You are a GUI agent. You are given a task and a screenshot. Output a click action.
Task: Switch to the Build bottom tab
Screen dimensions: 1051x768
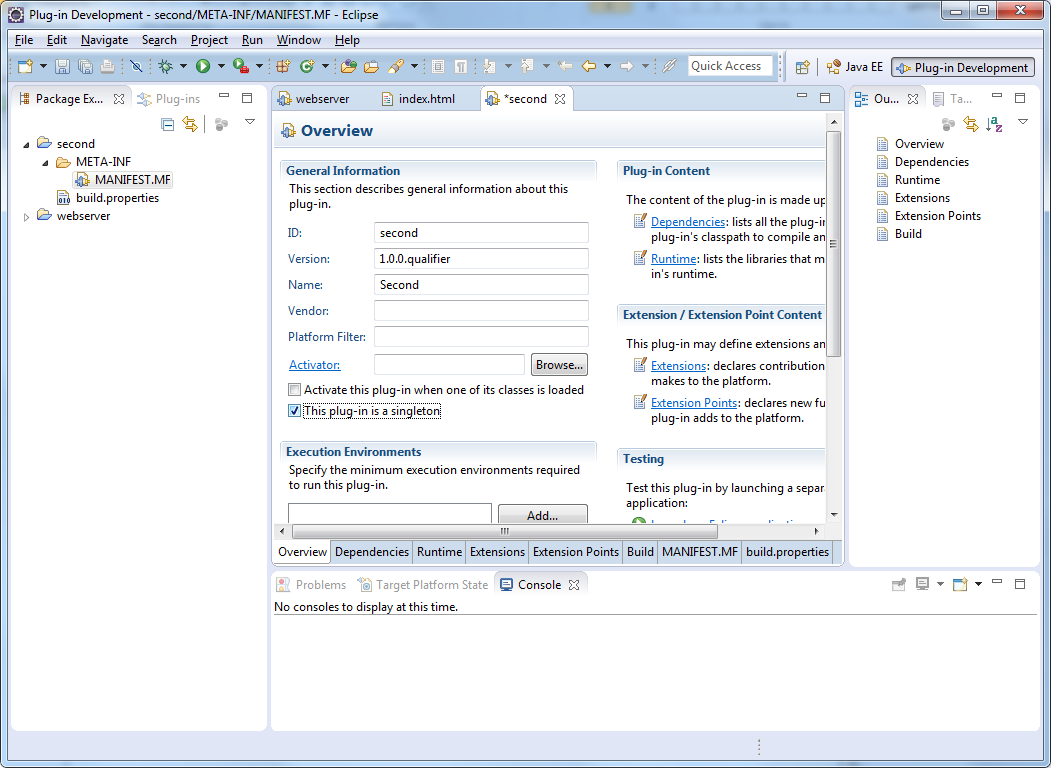tap(640, 552)
